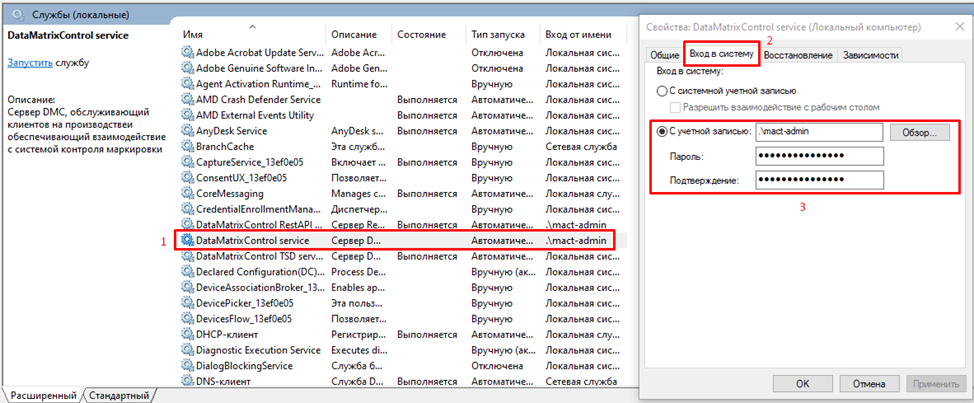Toggle Разрешить взаимодействие с рабочим столом checkbox

676,107
